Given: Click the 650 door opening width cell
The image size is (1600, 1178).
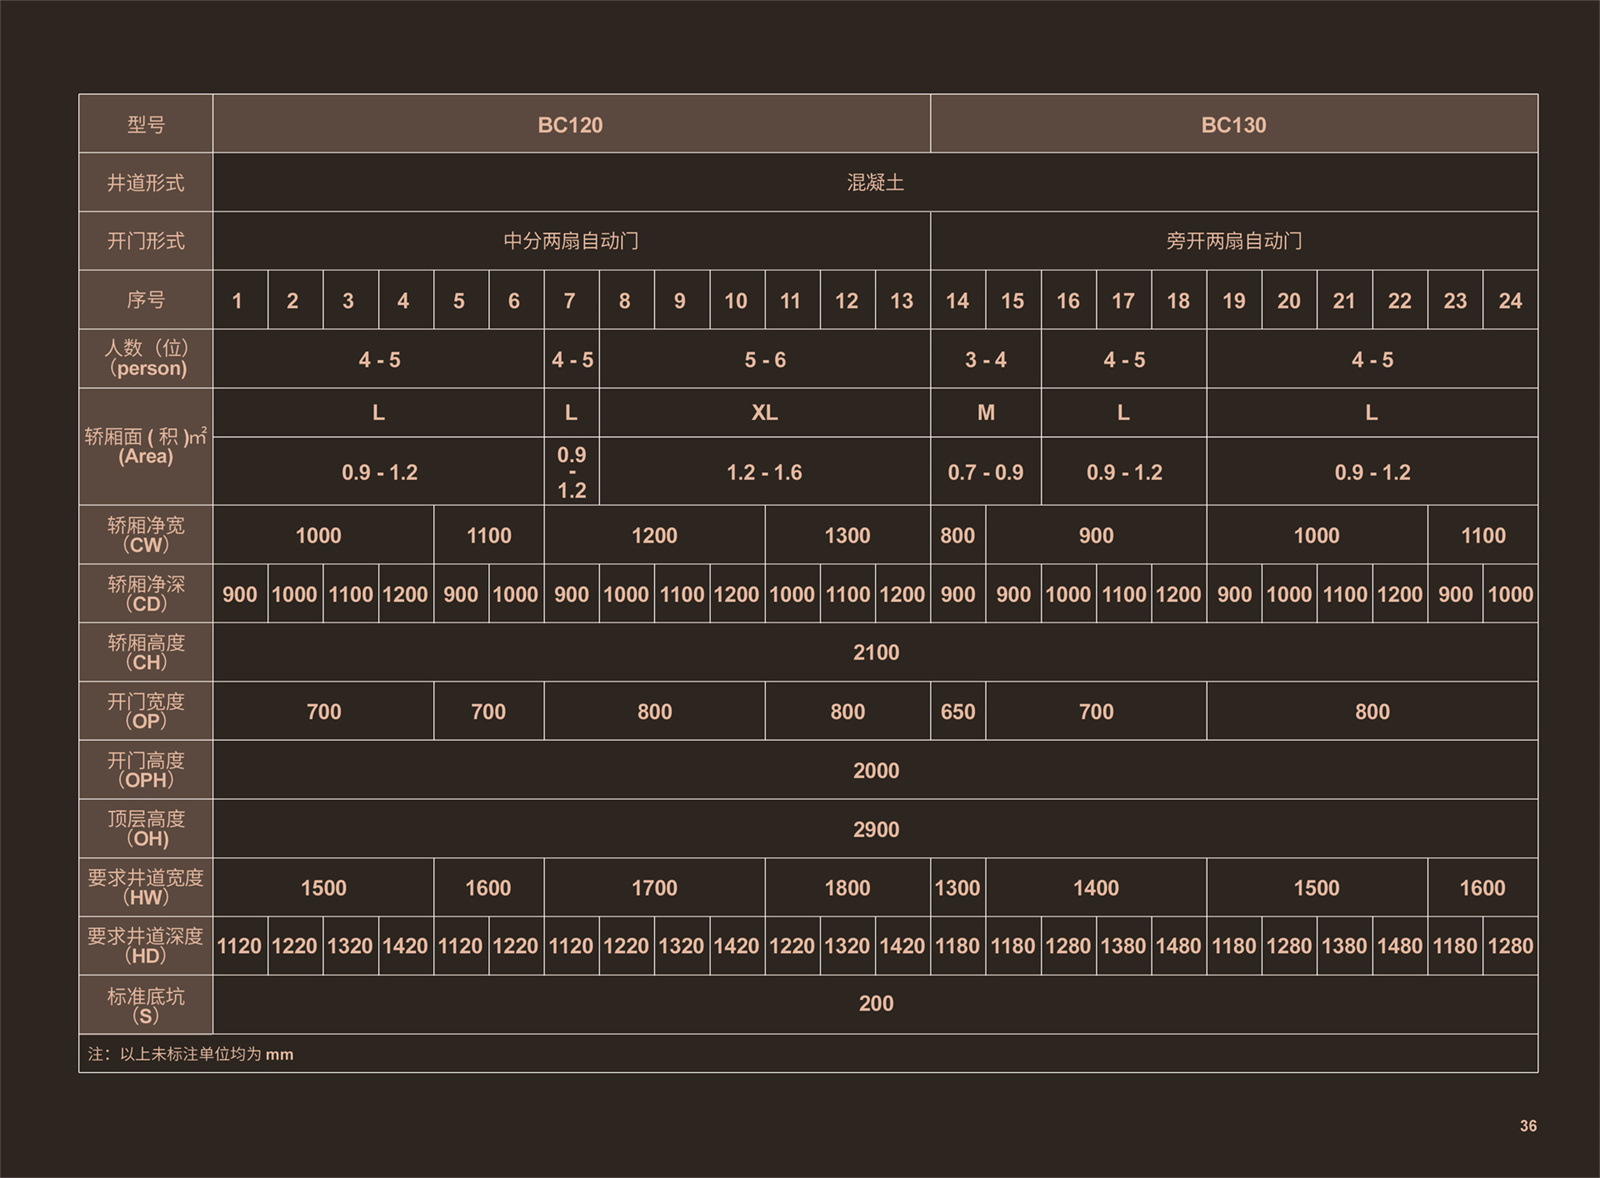Looking at the screenshot, I should (957, 712).
